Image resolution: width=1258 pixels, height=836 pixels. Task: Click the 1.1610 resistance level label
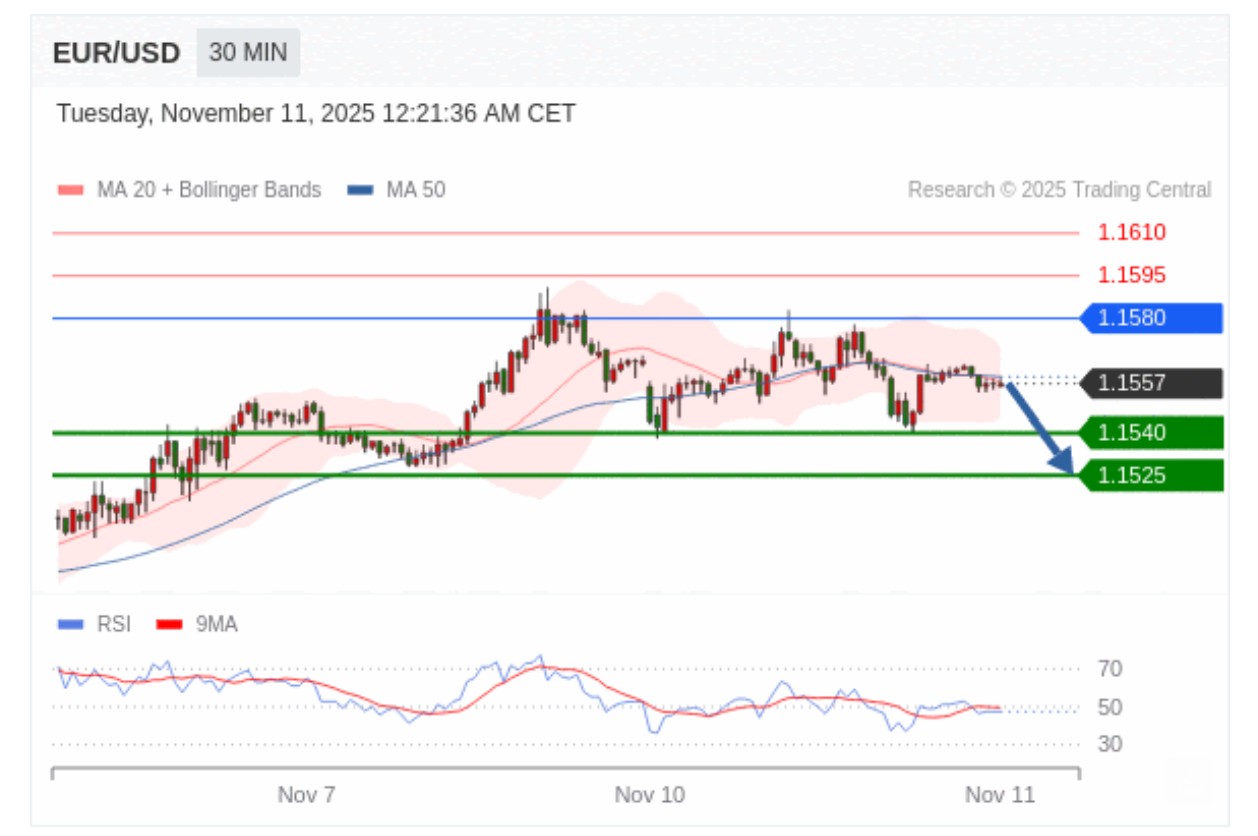coord(1131,233)
